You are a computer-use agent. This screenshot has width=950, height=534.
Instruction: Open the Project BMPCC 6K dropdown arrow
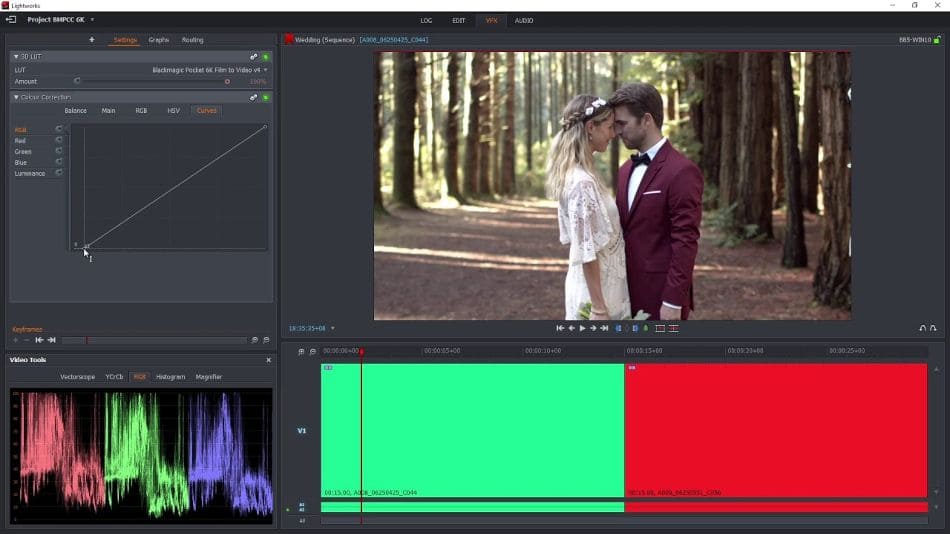92,19
